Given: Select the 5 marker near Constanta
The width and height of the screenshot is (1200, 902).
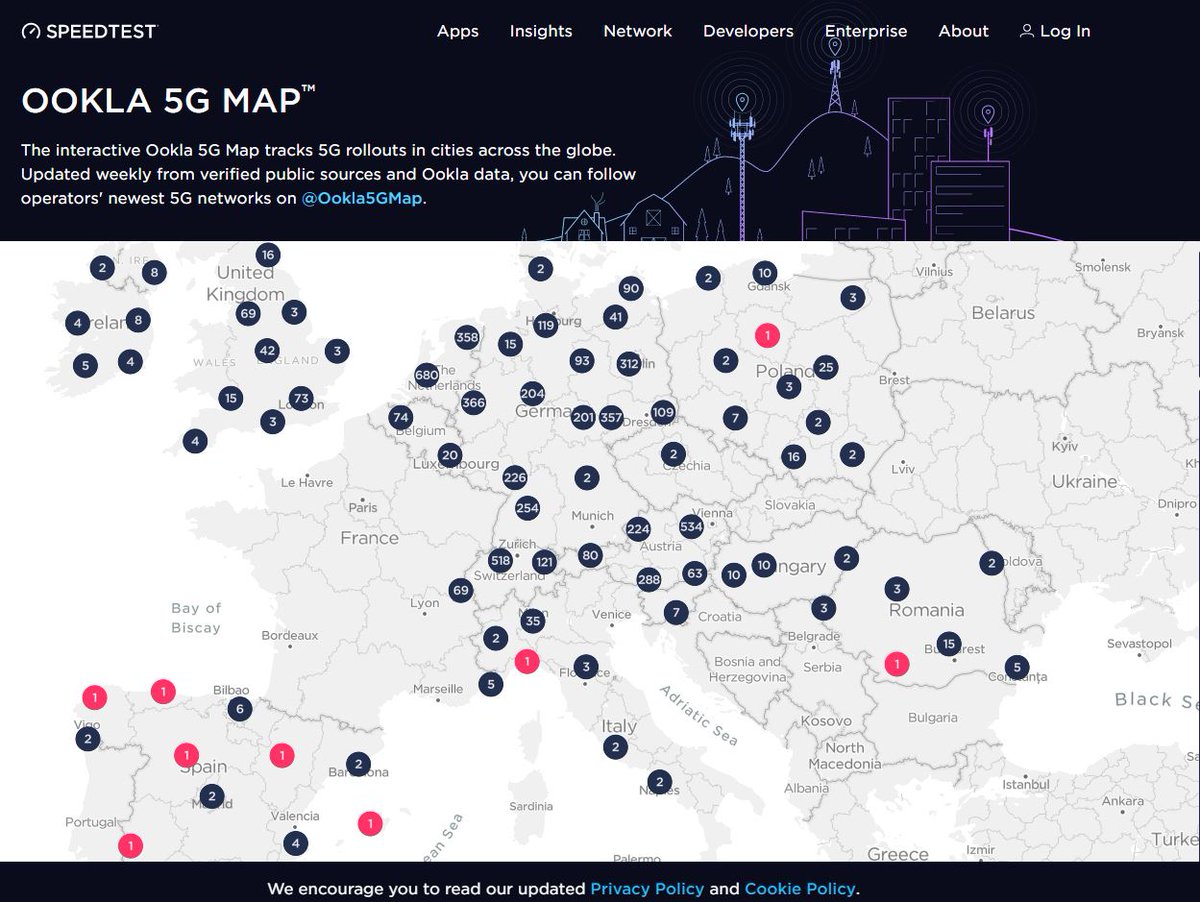Looking at the screenshot, I should click(1017, 667).
